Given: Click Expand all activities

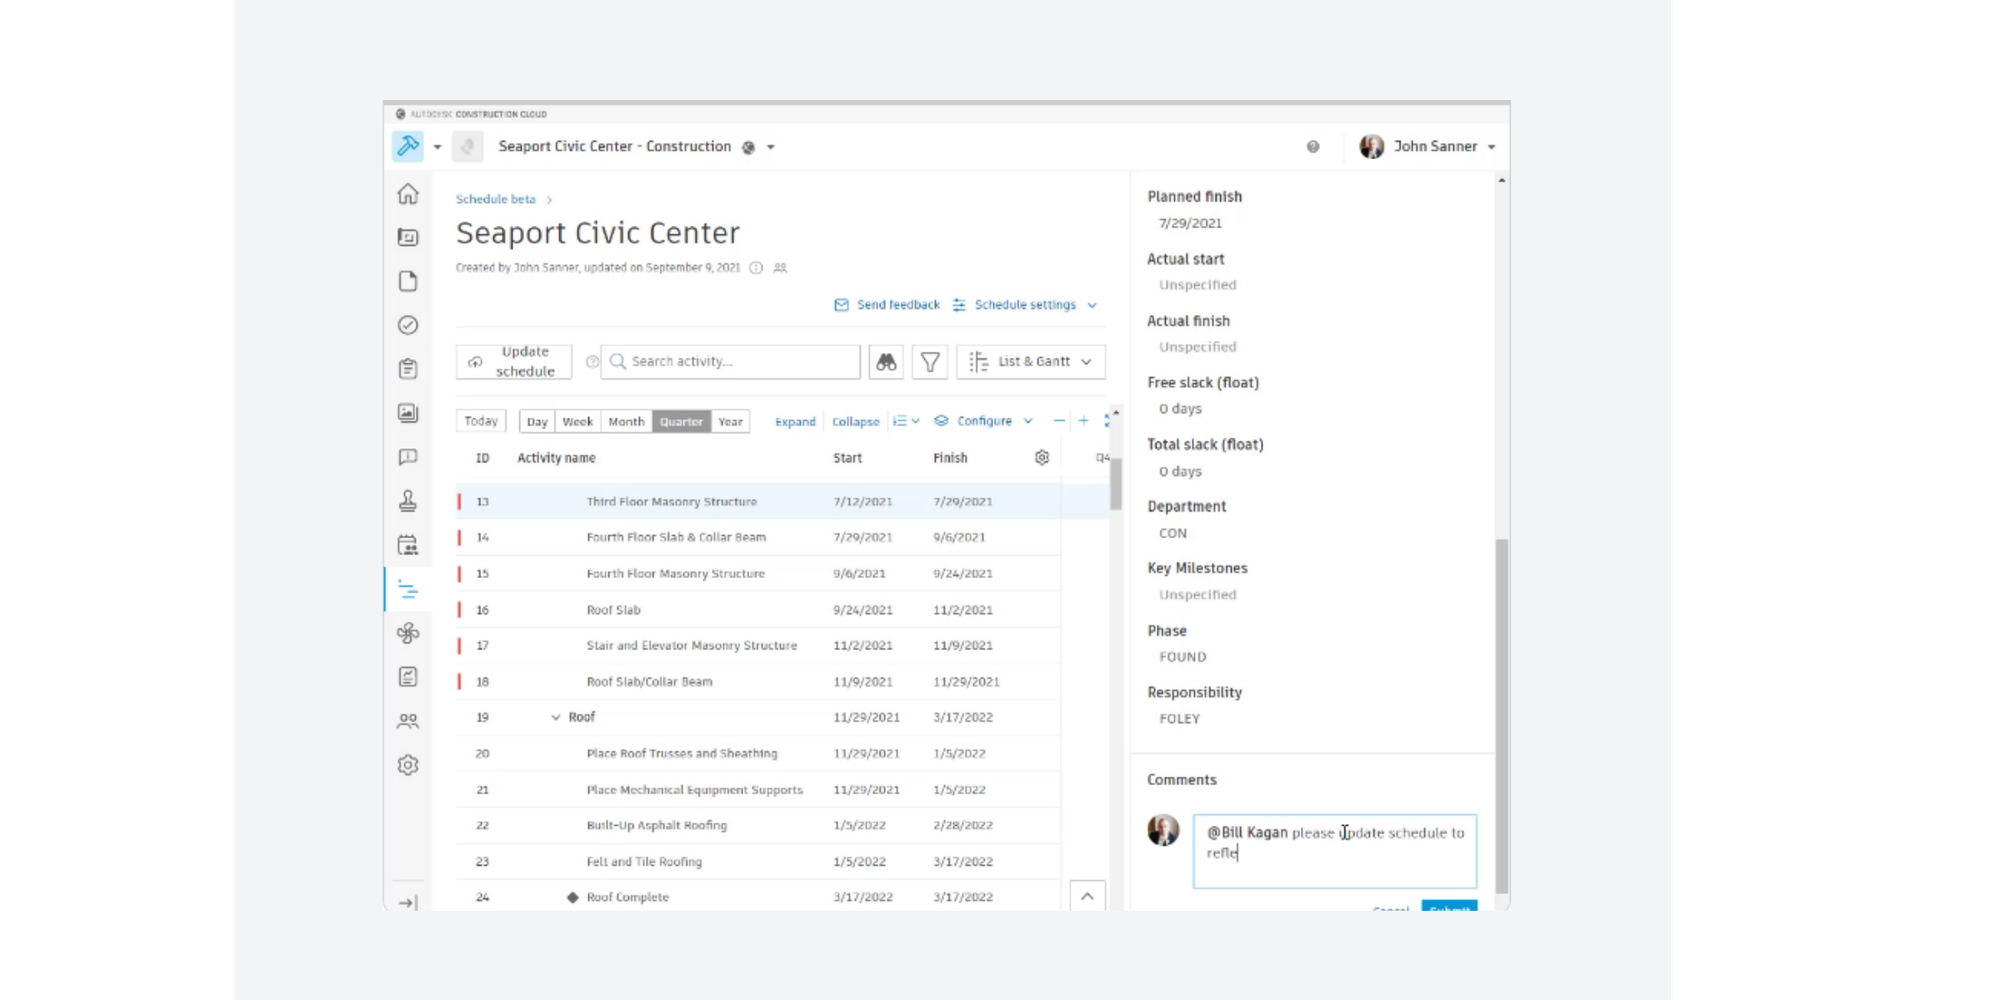Looking at the screenshot, I should [795, 422].
